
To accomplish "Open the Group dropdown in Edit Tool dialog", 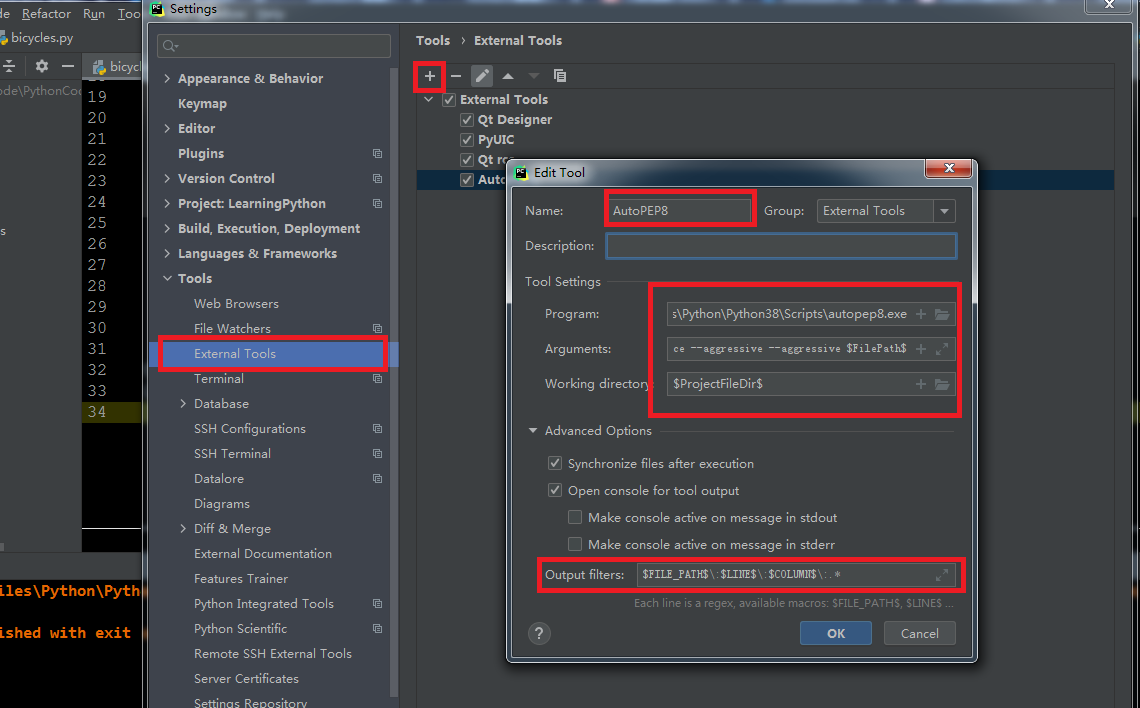I will (943, 211).
